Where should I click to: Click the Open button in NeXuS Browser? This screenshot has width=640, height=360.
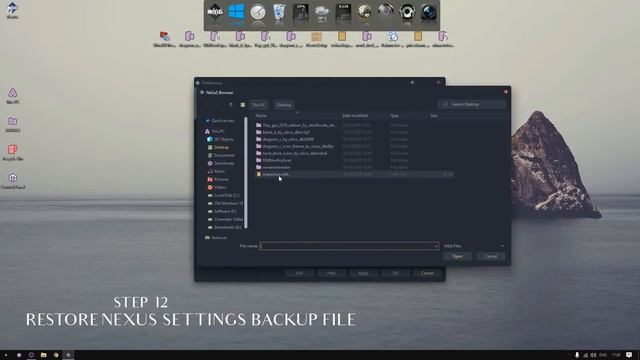coord(458,256)
